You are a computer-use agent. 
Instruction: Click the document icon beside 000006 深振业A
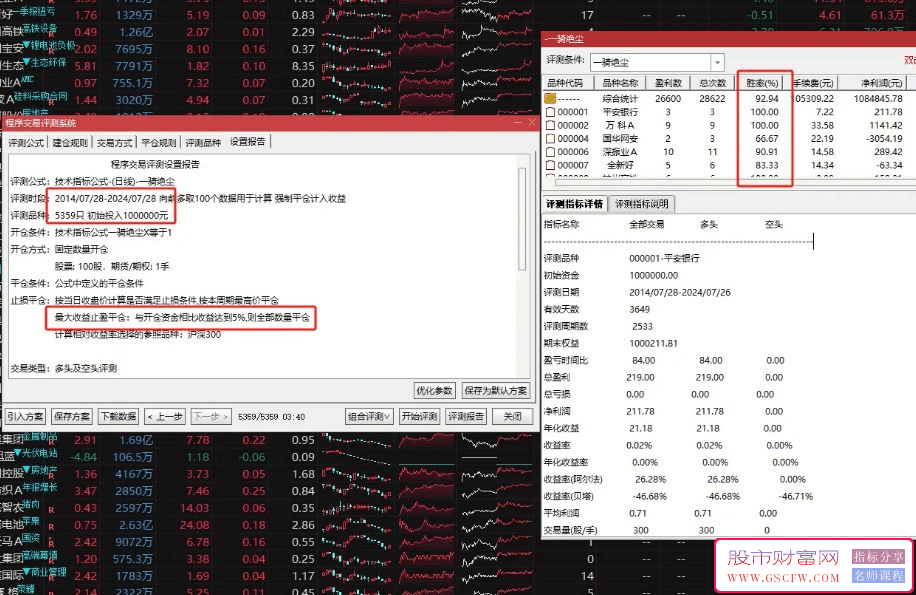pyautogui.click(x=550, y=152)
